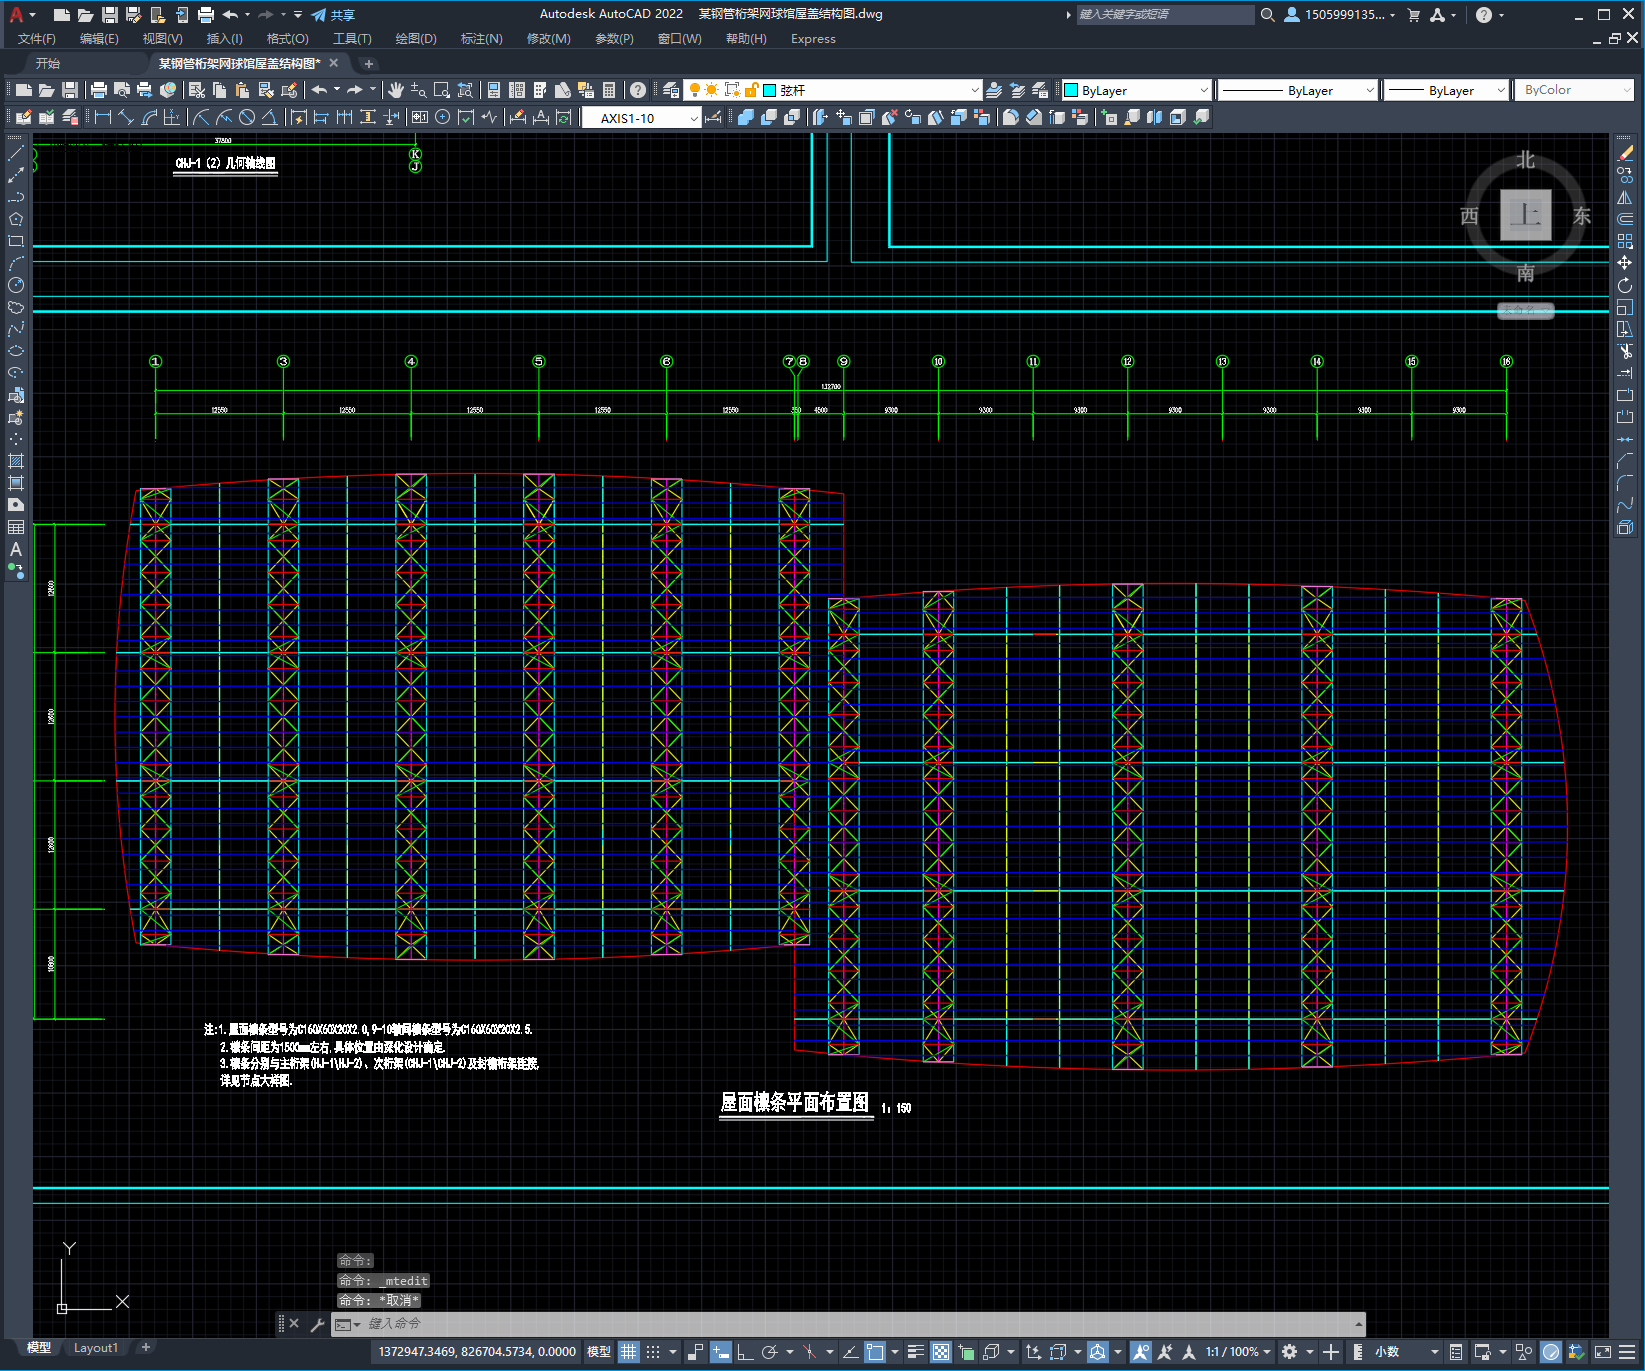Click the 共享 share button
Image resolution: width=1645 pixels, height=1371 pixels.
tap(333, 15)
